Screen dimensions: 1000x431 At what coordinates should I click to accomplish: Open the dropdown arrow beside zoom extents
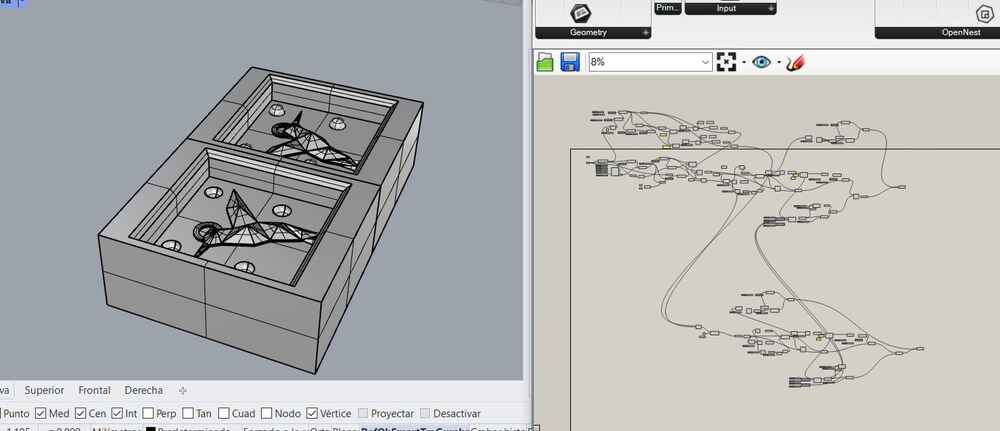click(x=744, y=62)
